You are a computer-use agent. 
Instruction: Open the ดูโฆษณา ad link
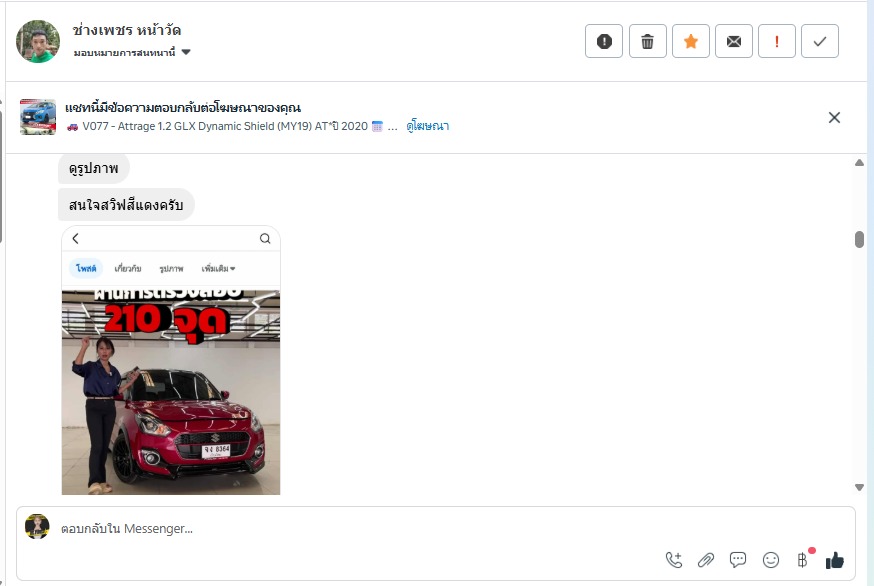tap(428, 126)
